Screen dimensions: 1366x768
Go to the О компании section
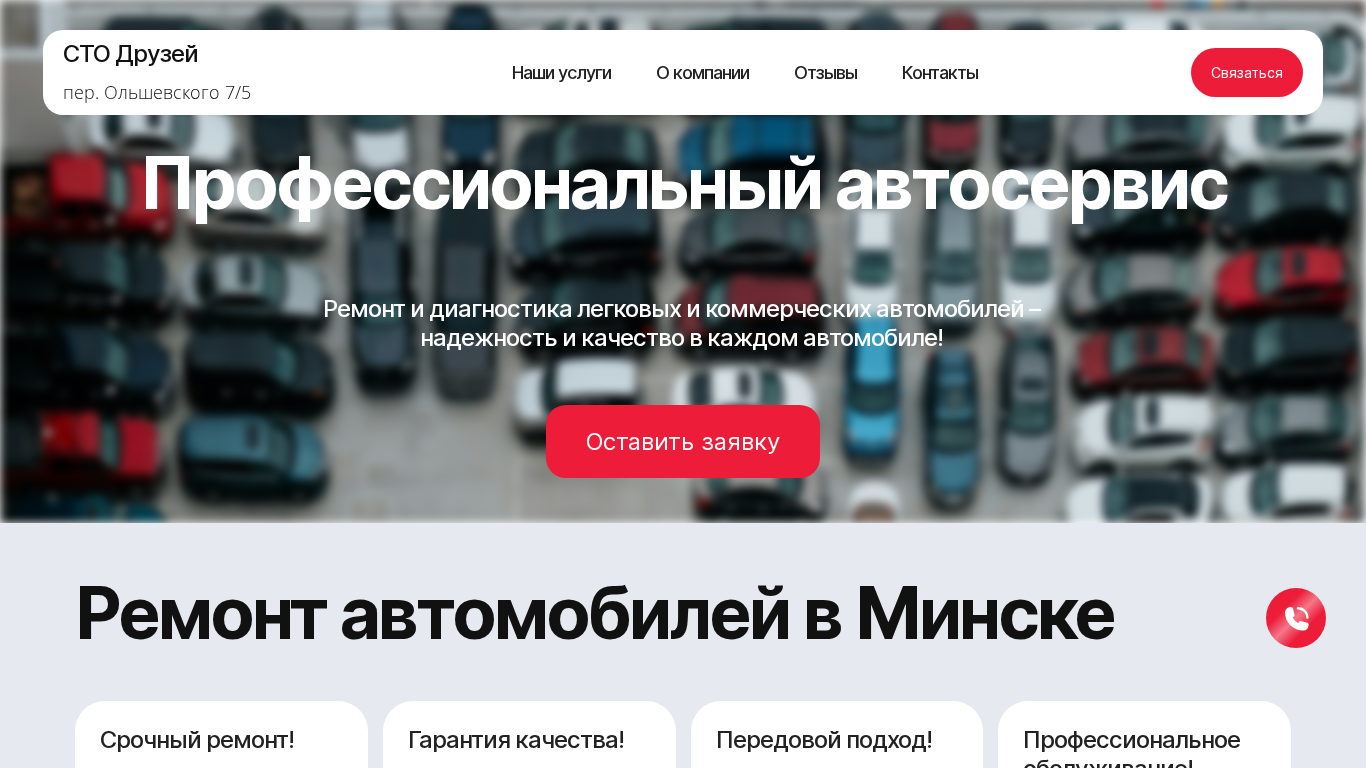(x=702, y=73)
